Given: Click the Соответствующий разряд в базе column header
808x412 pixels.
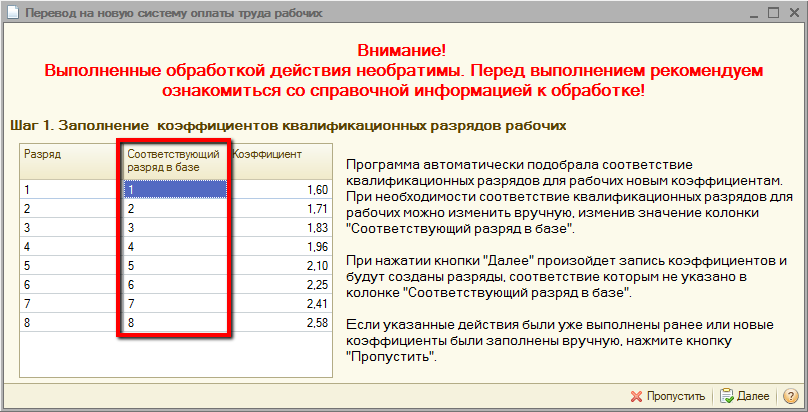Looking at the screenshot, I should pos(174,161).
